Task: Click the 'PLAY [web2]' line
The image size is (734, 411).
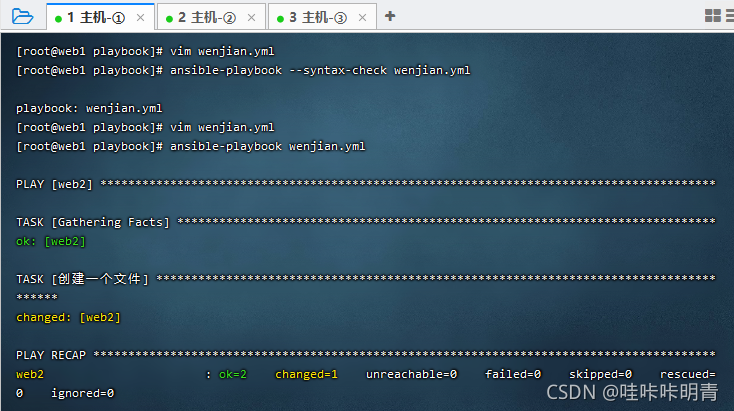Action: coord(366,184)
